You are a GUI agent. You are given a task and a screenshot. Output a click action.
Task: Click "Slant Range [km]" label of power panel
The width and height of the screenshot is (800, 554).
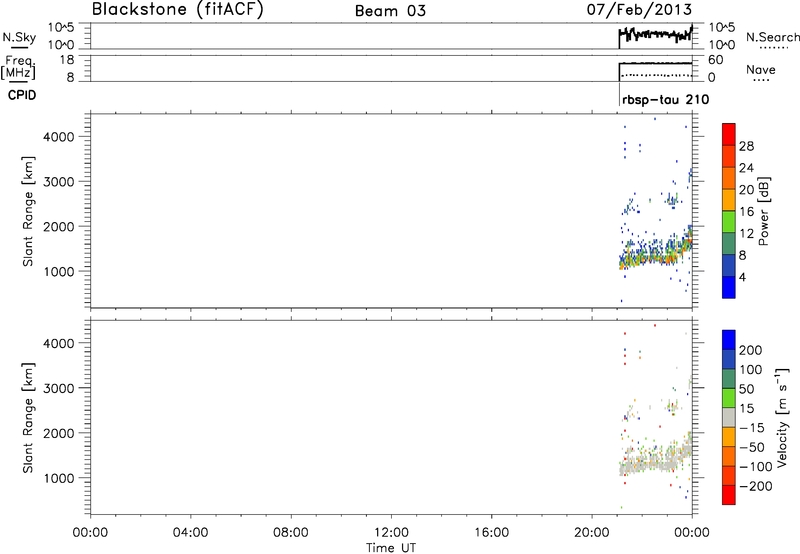[x=28, y=211]
